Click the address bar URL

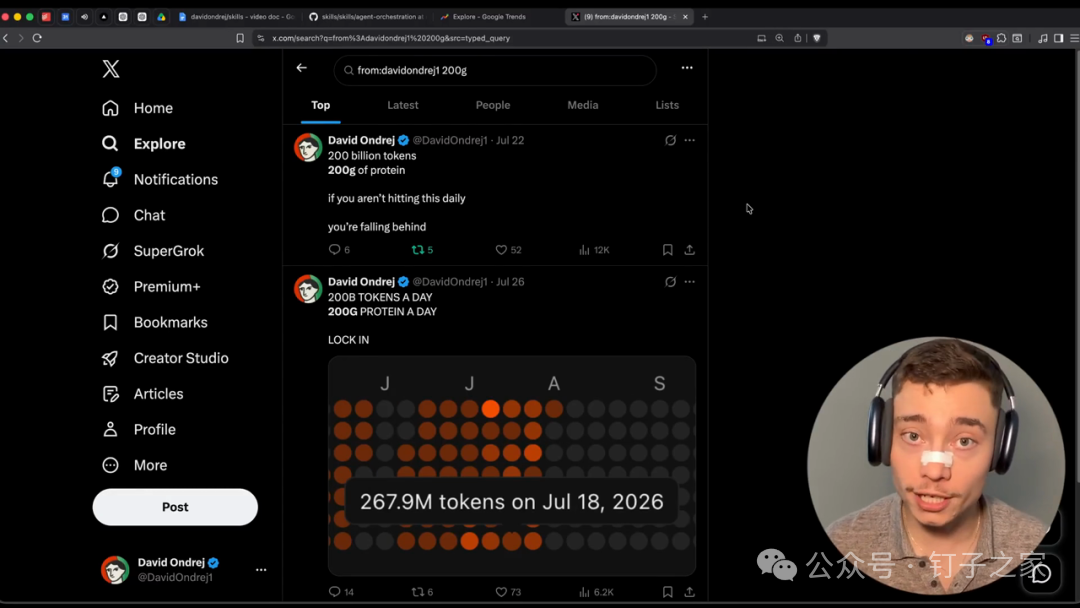point(391,38)
